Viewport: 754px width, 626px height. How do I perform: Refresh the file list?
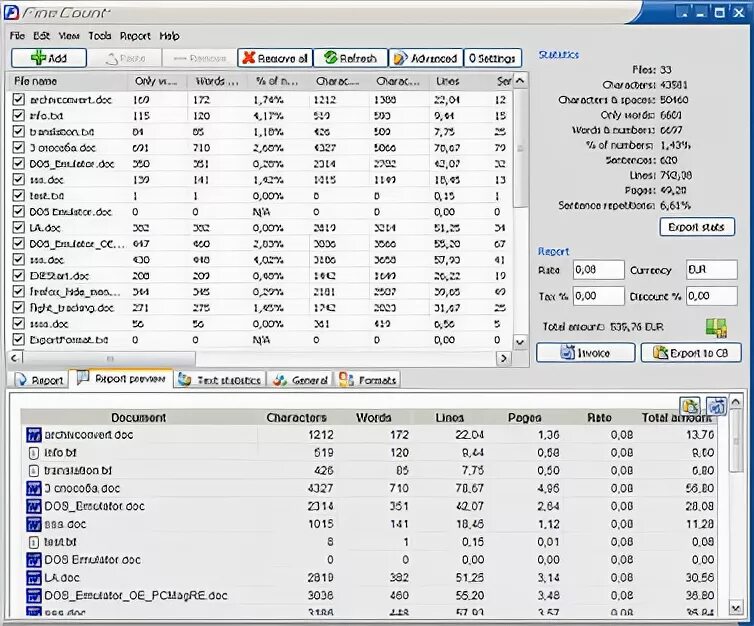tap(351, 58)
